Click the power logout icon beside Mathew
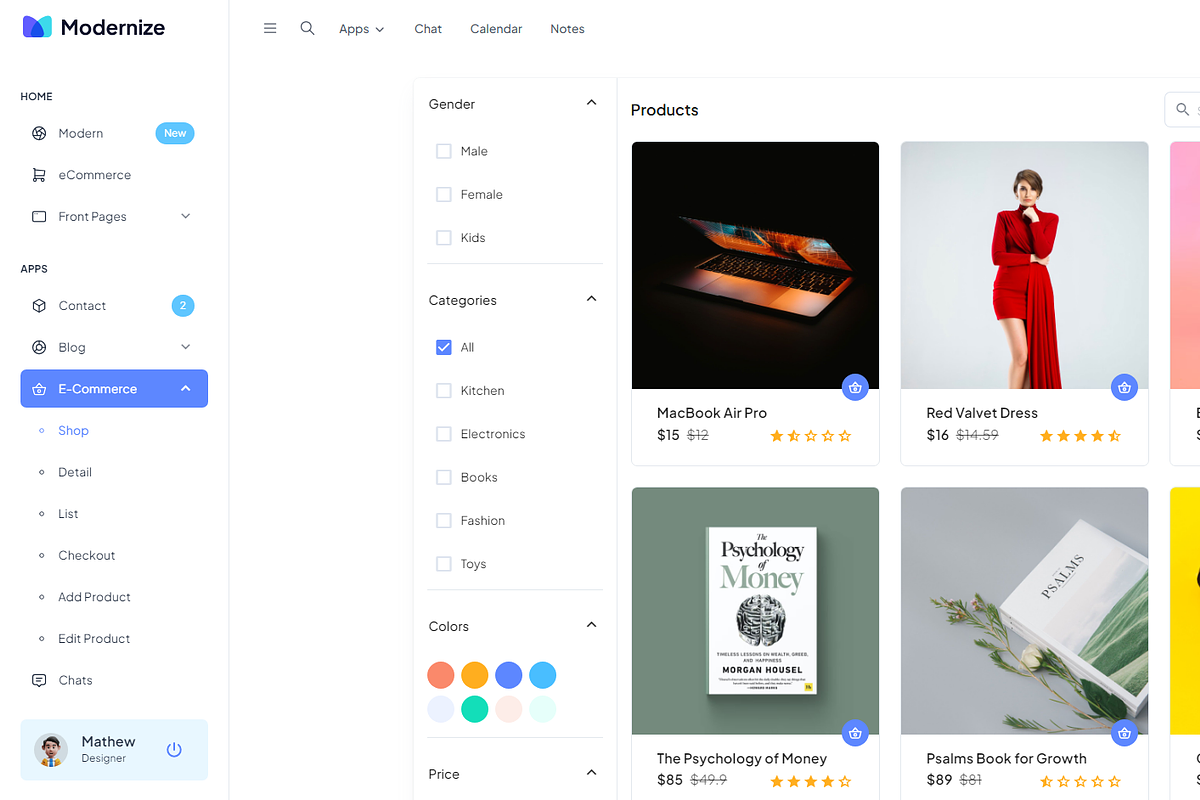 [x=174, y=749]
